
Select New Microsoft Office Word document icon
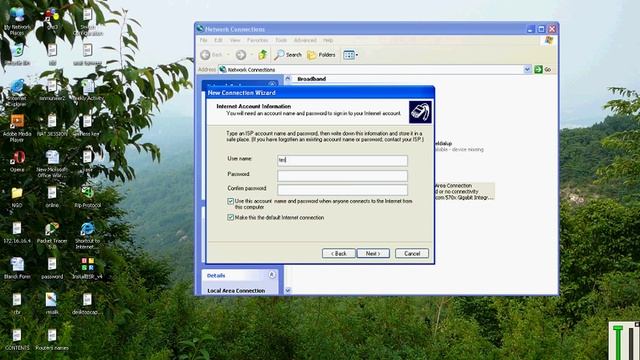[52, 164]
